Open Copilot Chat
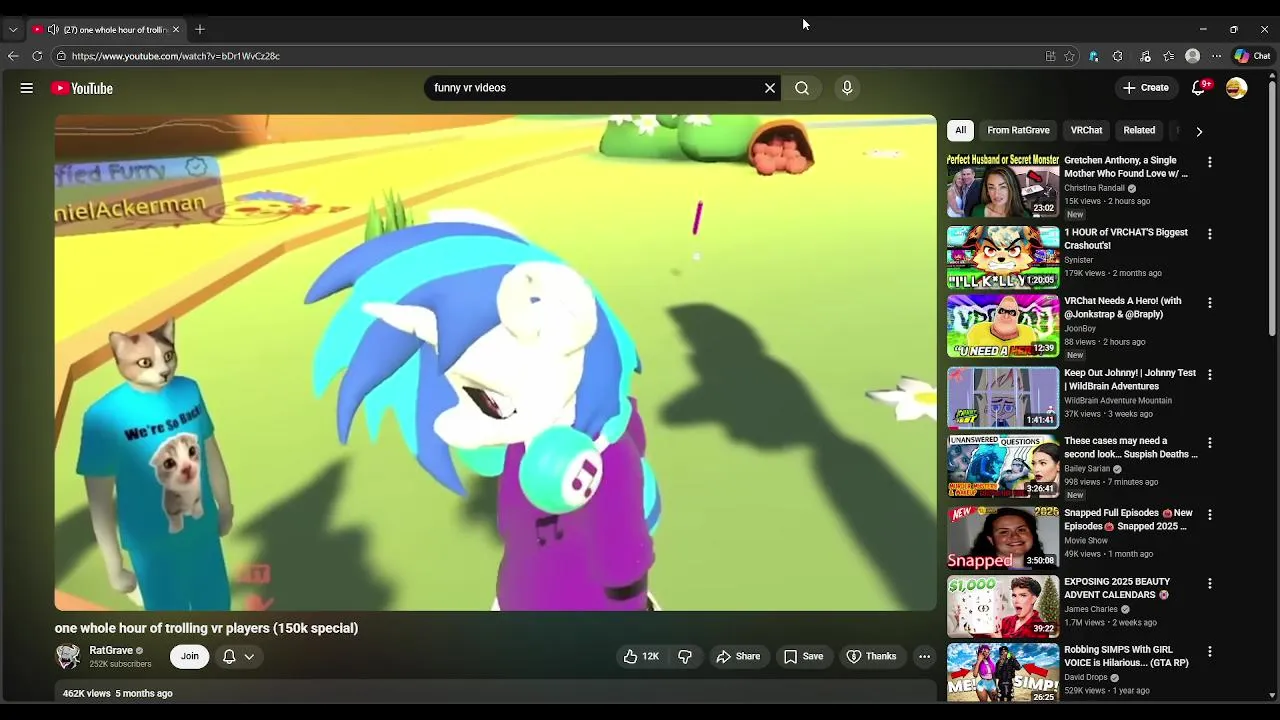This screenshot has width=1280, height=720. coord(1253,56)
